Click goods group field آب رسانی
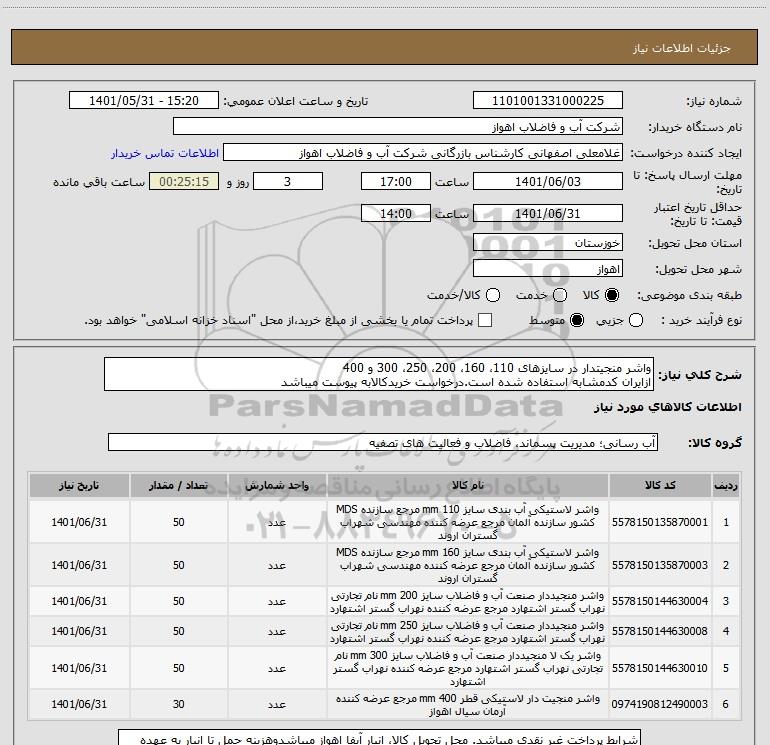The height and width of the screenshot is (745, 770). point(383,442)
